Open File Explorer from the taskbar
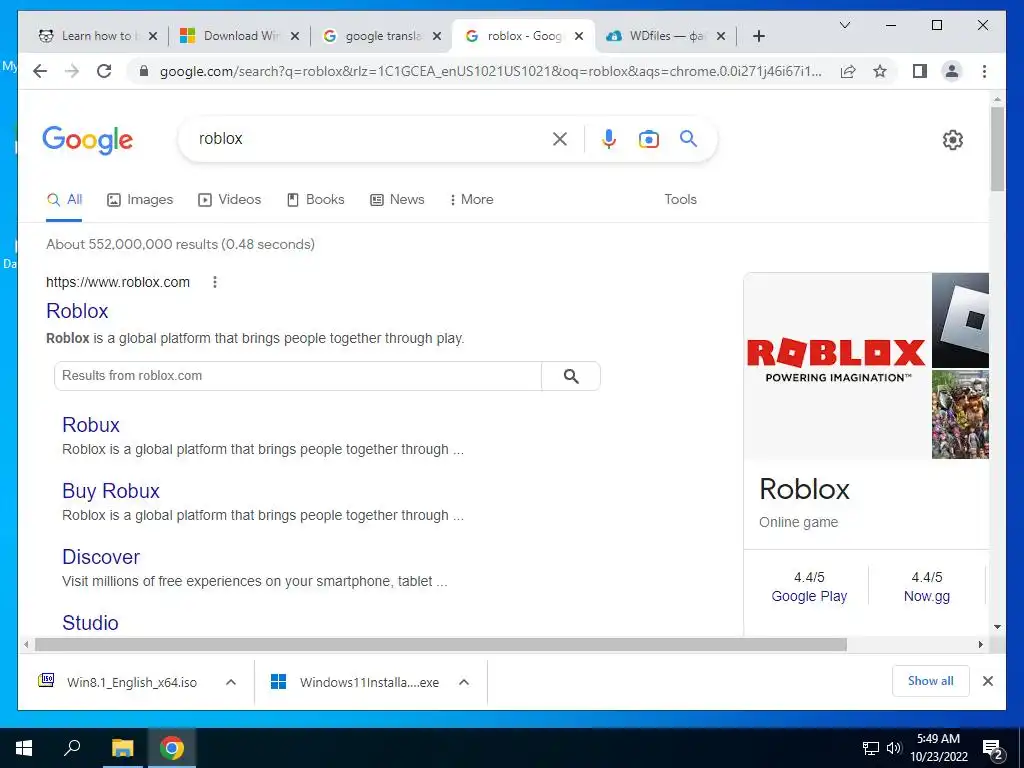Viewport: 1024px width, 768px height. 122,748
